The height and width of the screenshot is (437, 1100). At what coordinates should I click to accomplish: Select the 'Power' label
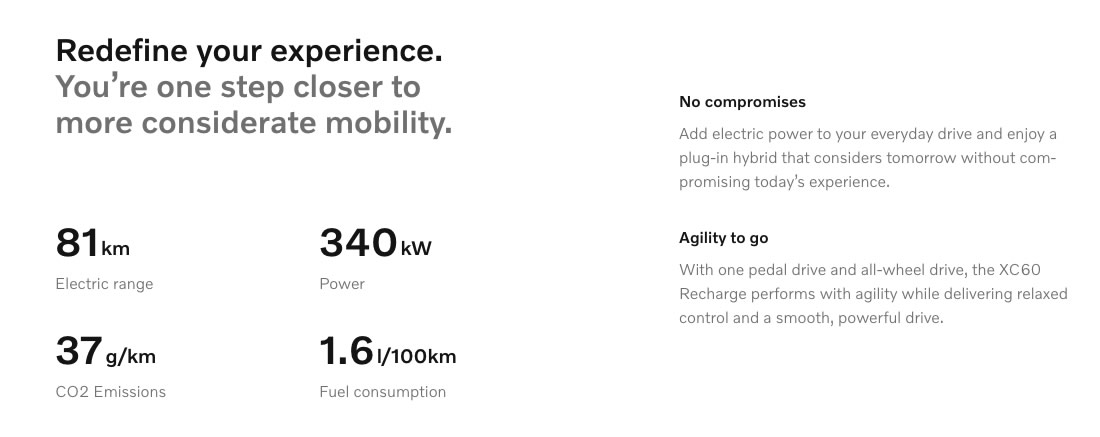click(x=342, y=284)
